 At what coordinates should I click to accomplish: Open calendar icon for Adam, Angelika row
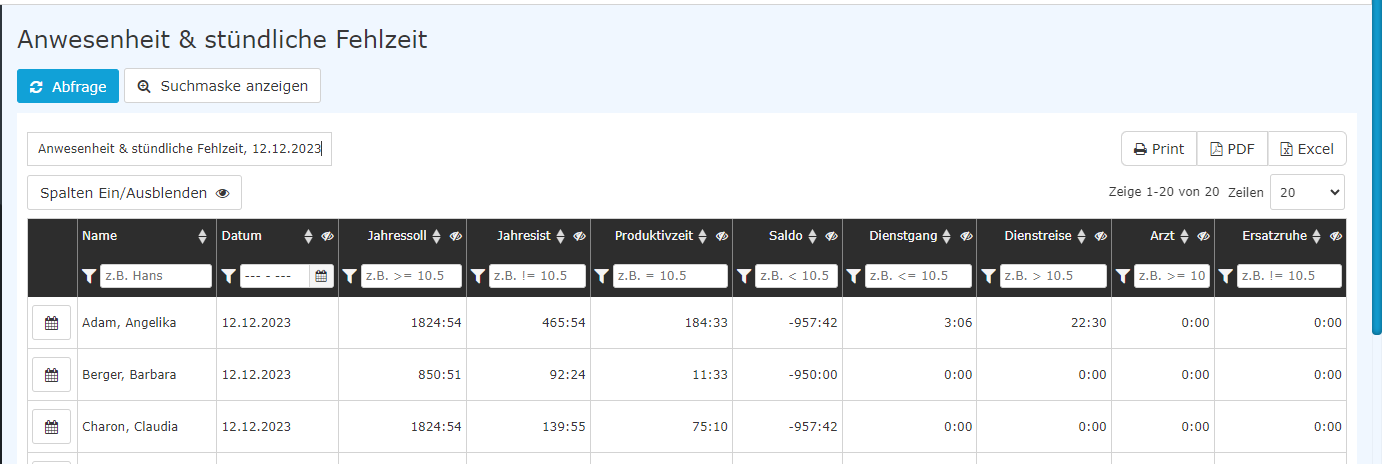52,323
